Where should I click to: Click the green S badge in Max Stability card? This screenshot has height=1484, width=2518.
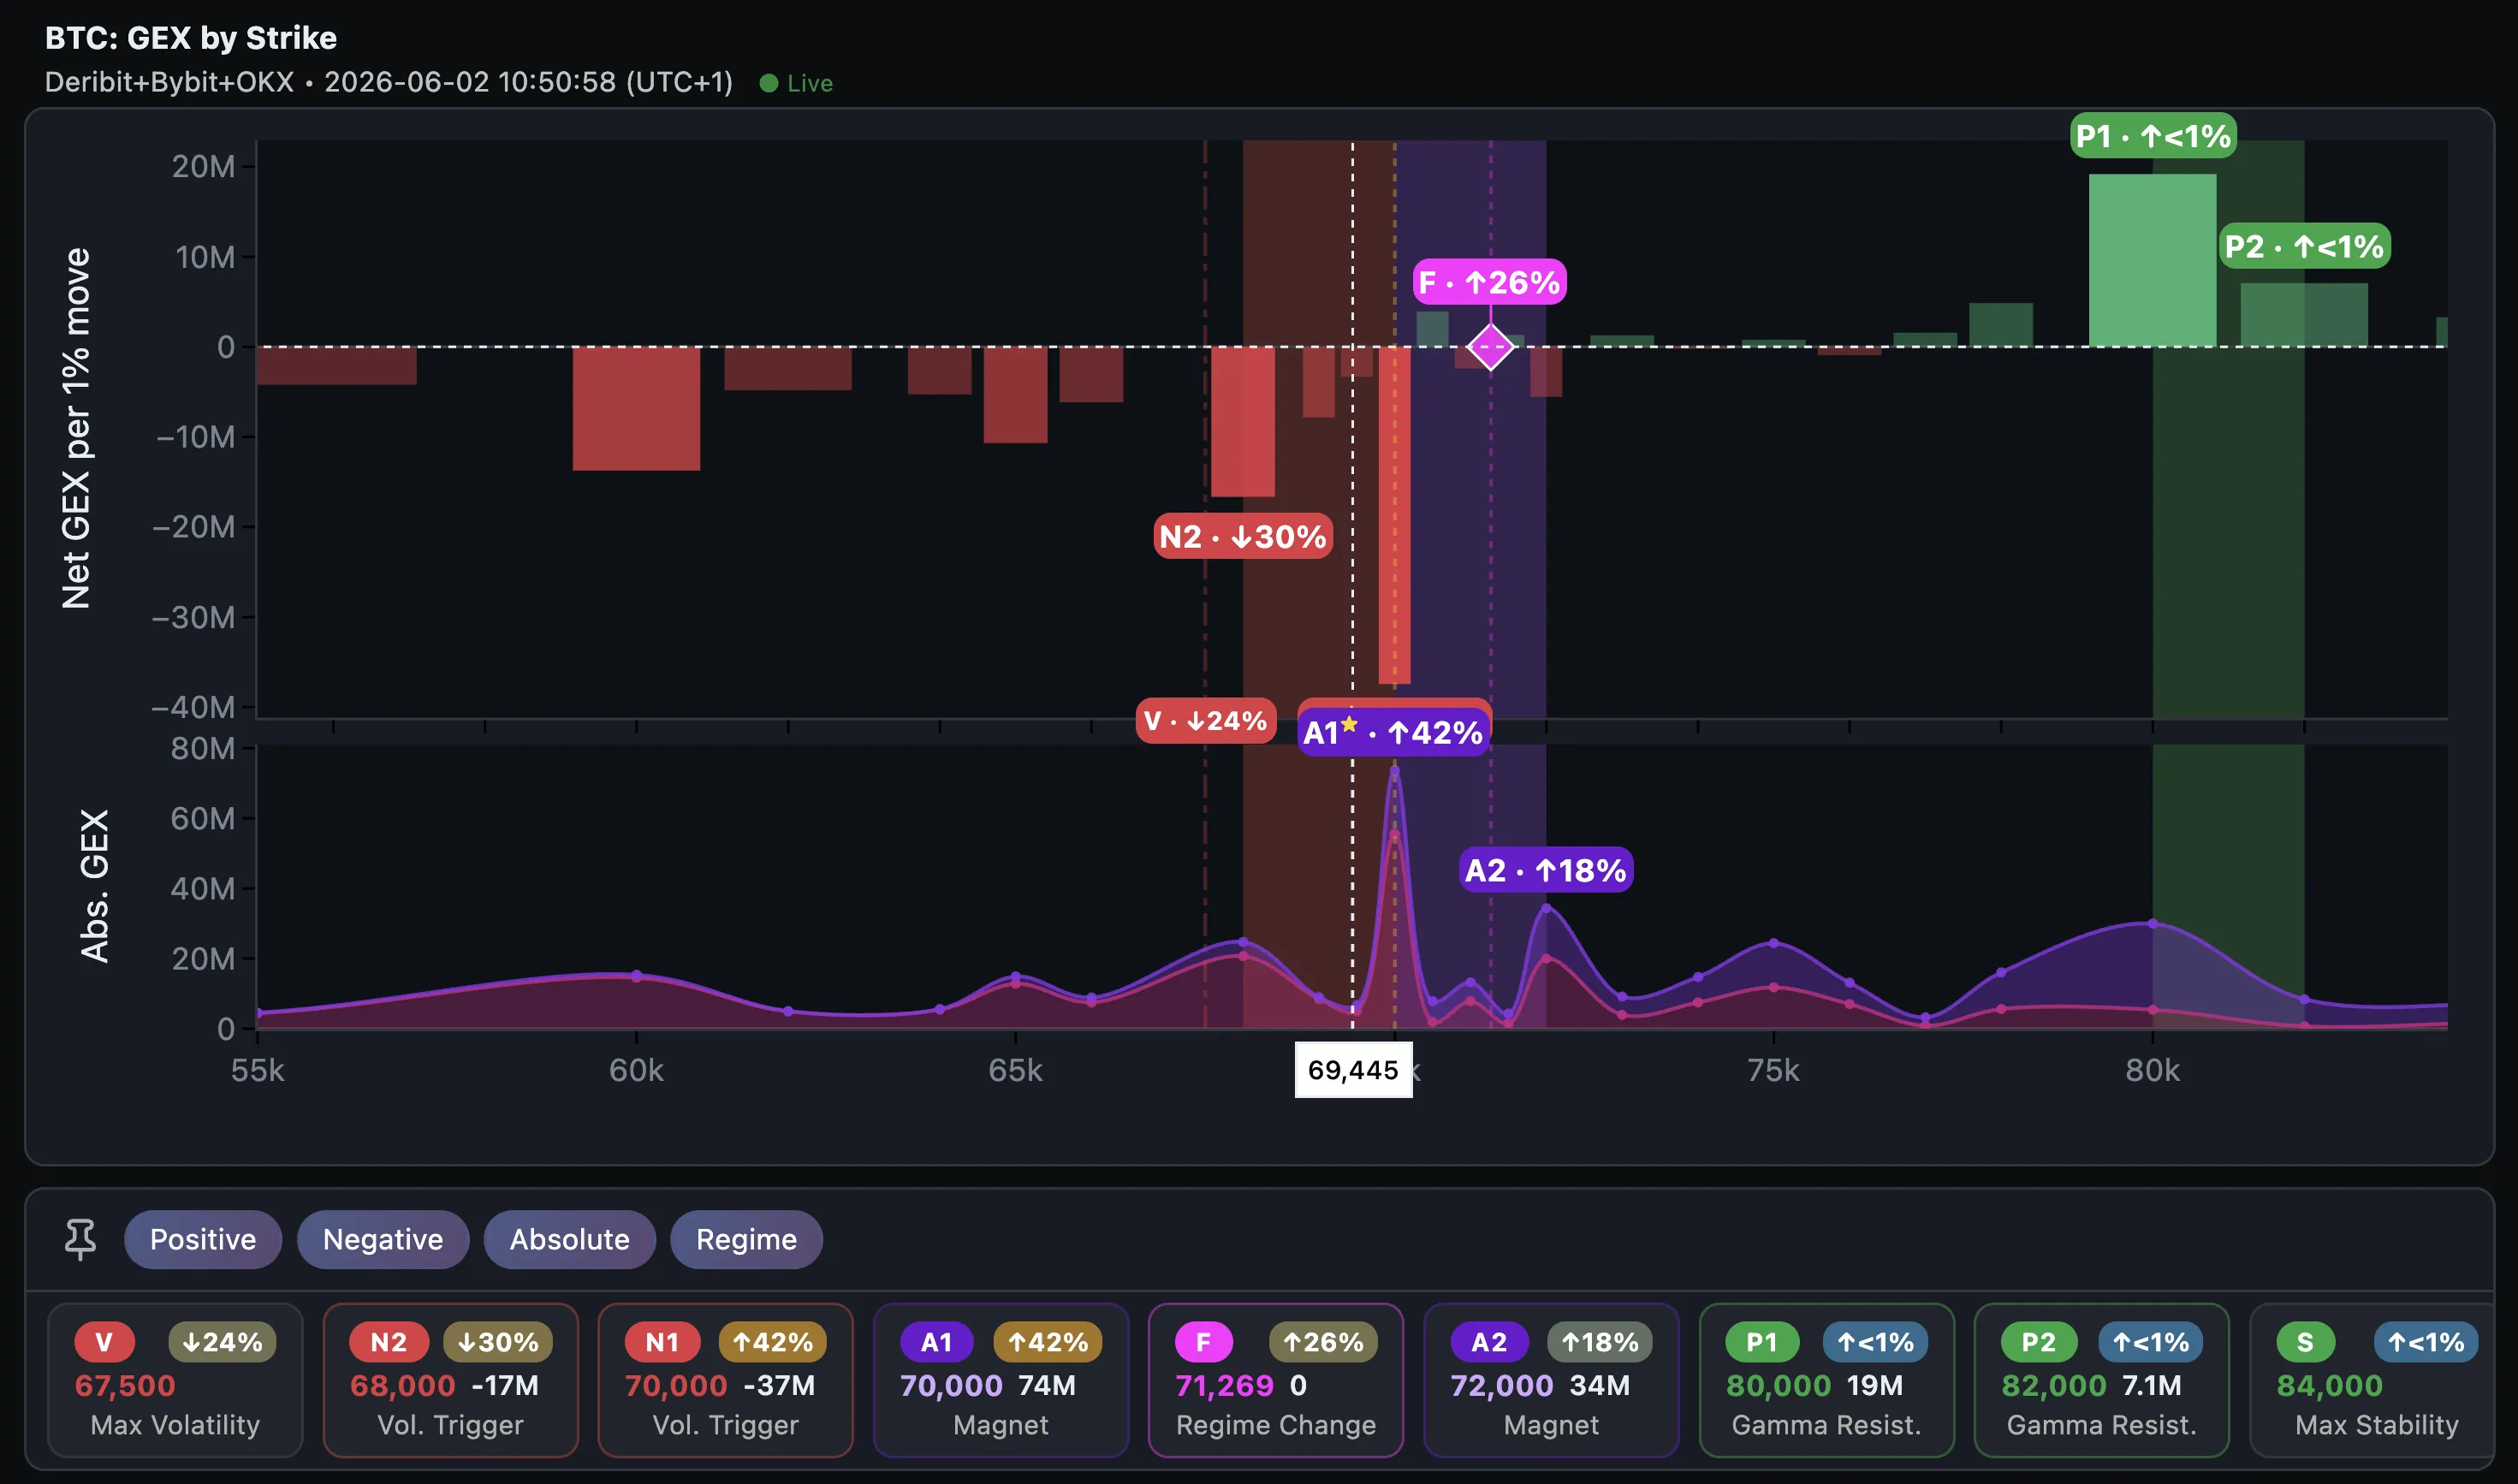pyautogui.click(x=2305, y=1342)
